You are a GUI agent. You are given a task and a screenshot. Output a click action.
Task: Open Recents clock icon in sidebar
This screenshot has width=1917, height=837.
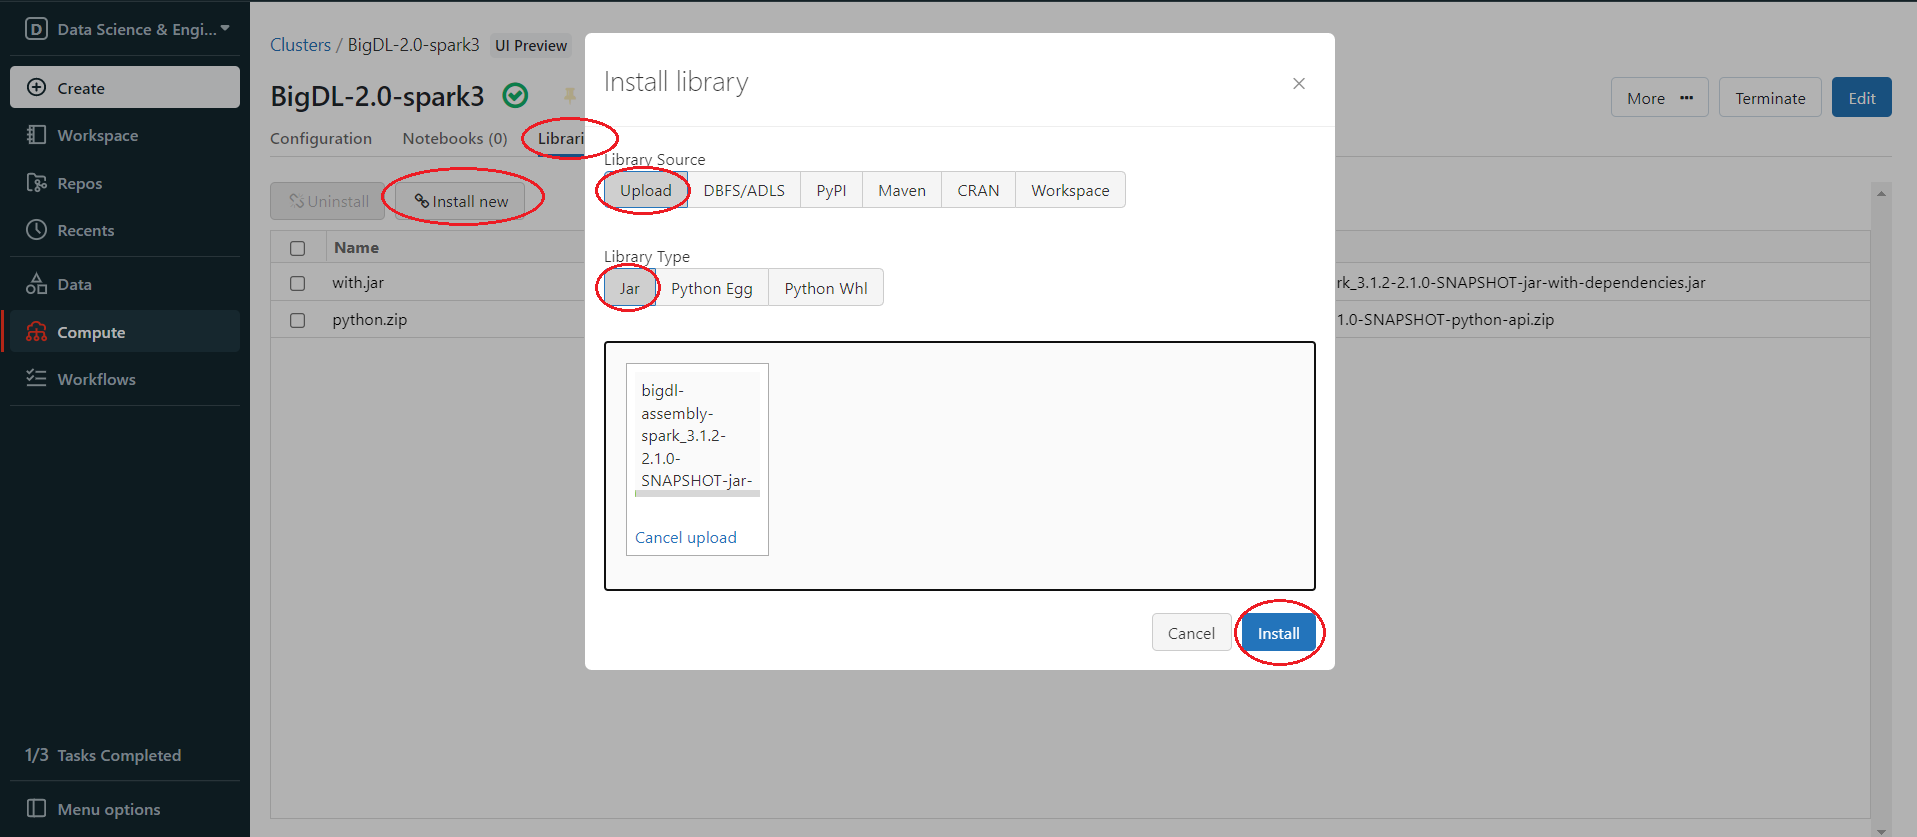click(36, 230)
